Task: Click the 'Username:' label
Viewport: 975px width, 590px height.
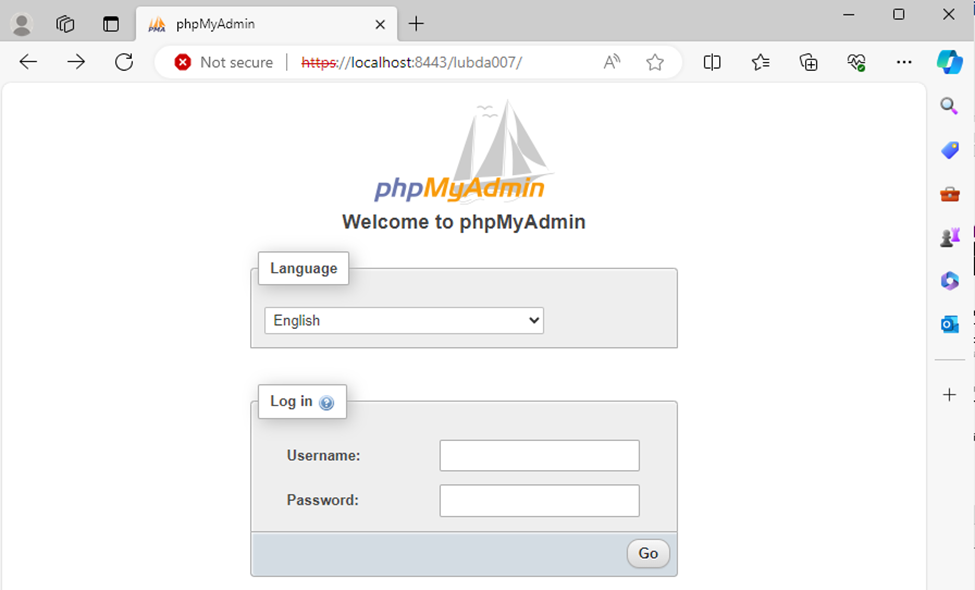Action: 323,456
